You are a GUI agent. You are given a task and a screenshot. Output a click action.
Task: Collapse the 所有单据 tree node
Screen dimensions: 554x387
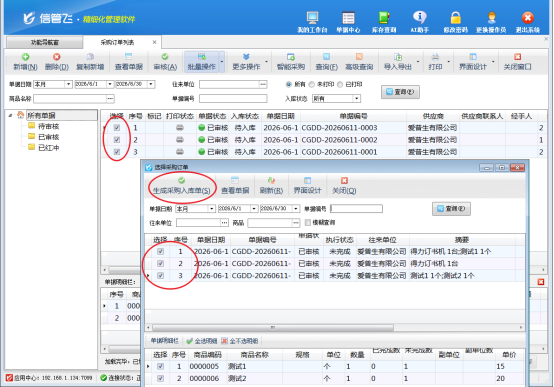pyautogui.click(x=10, y=115)
